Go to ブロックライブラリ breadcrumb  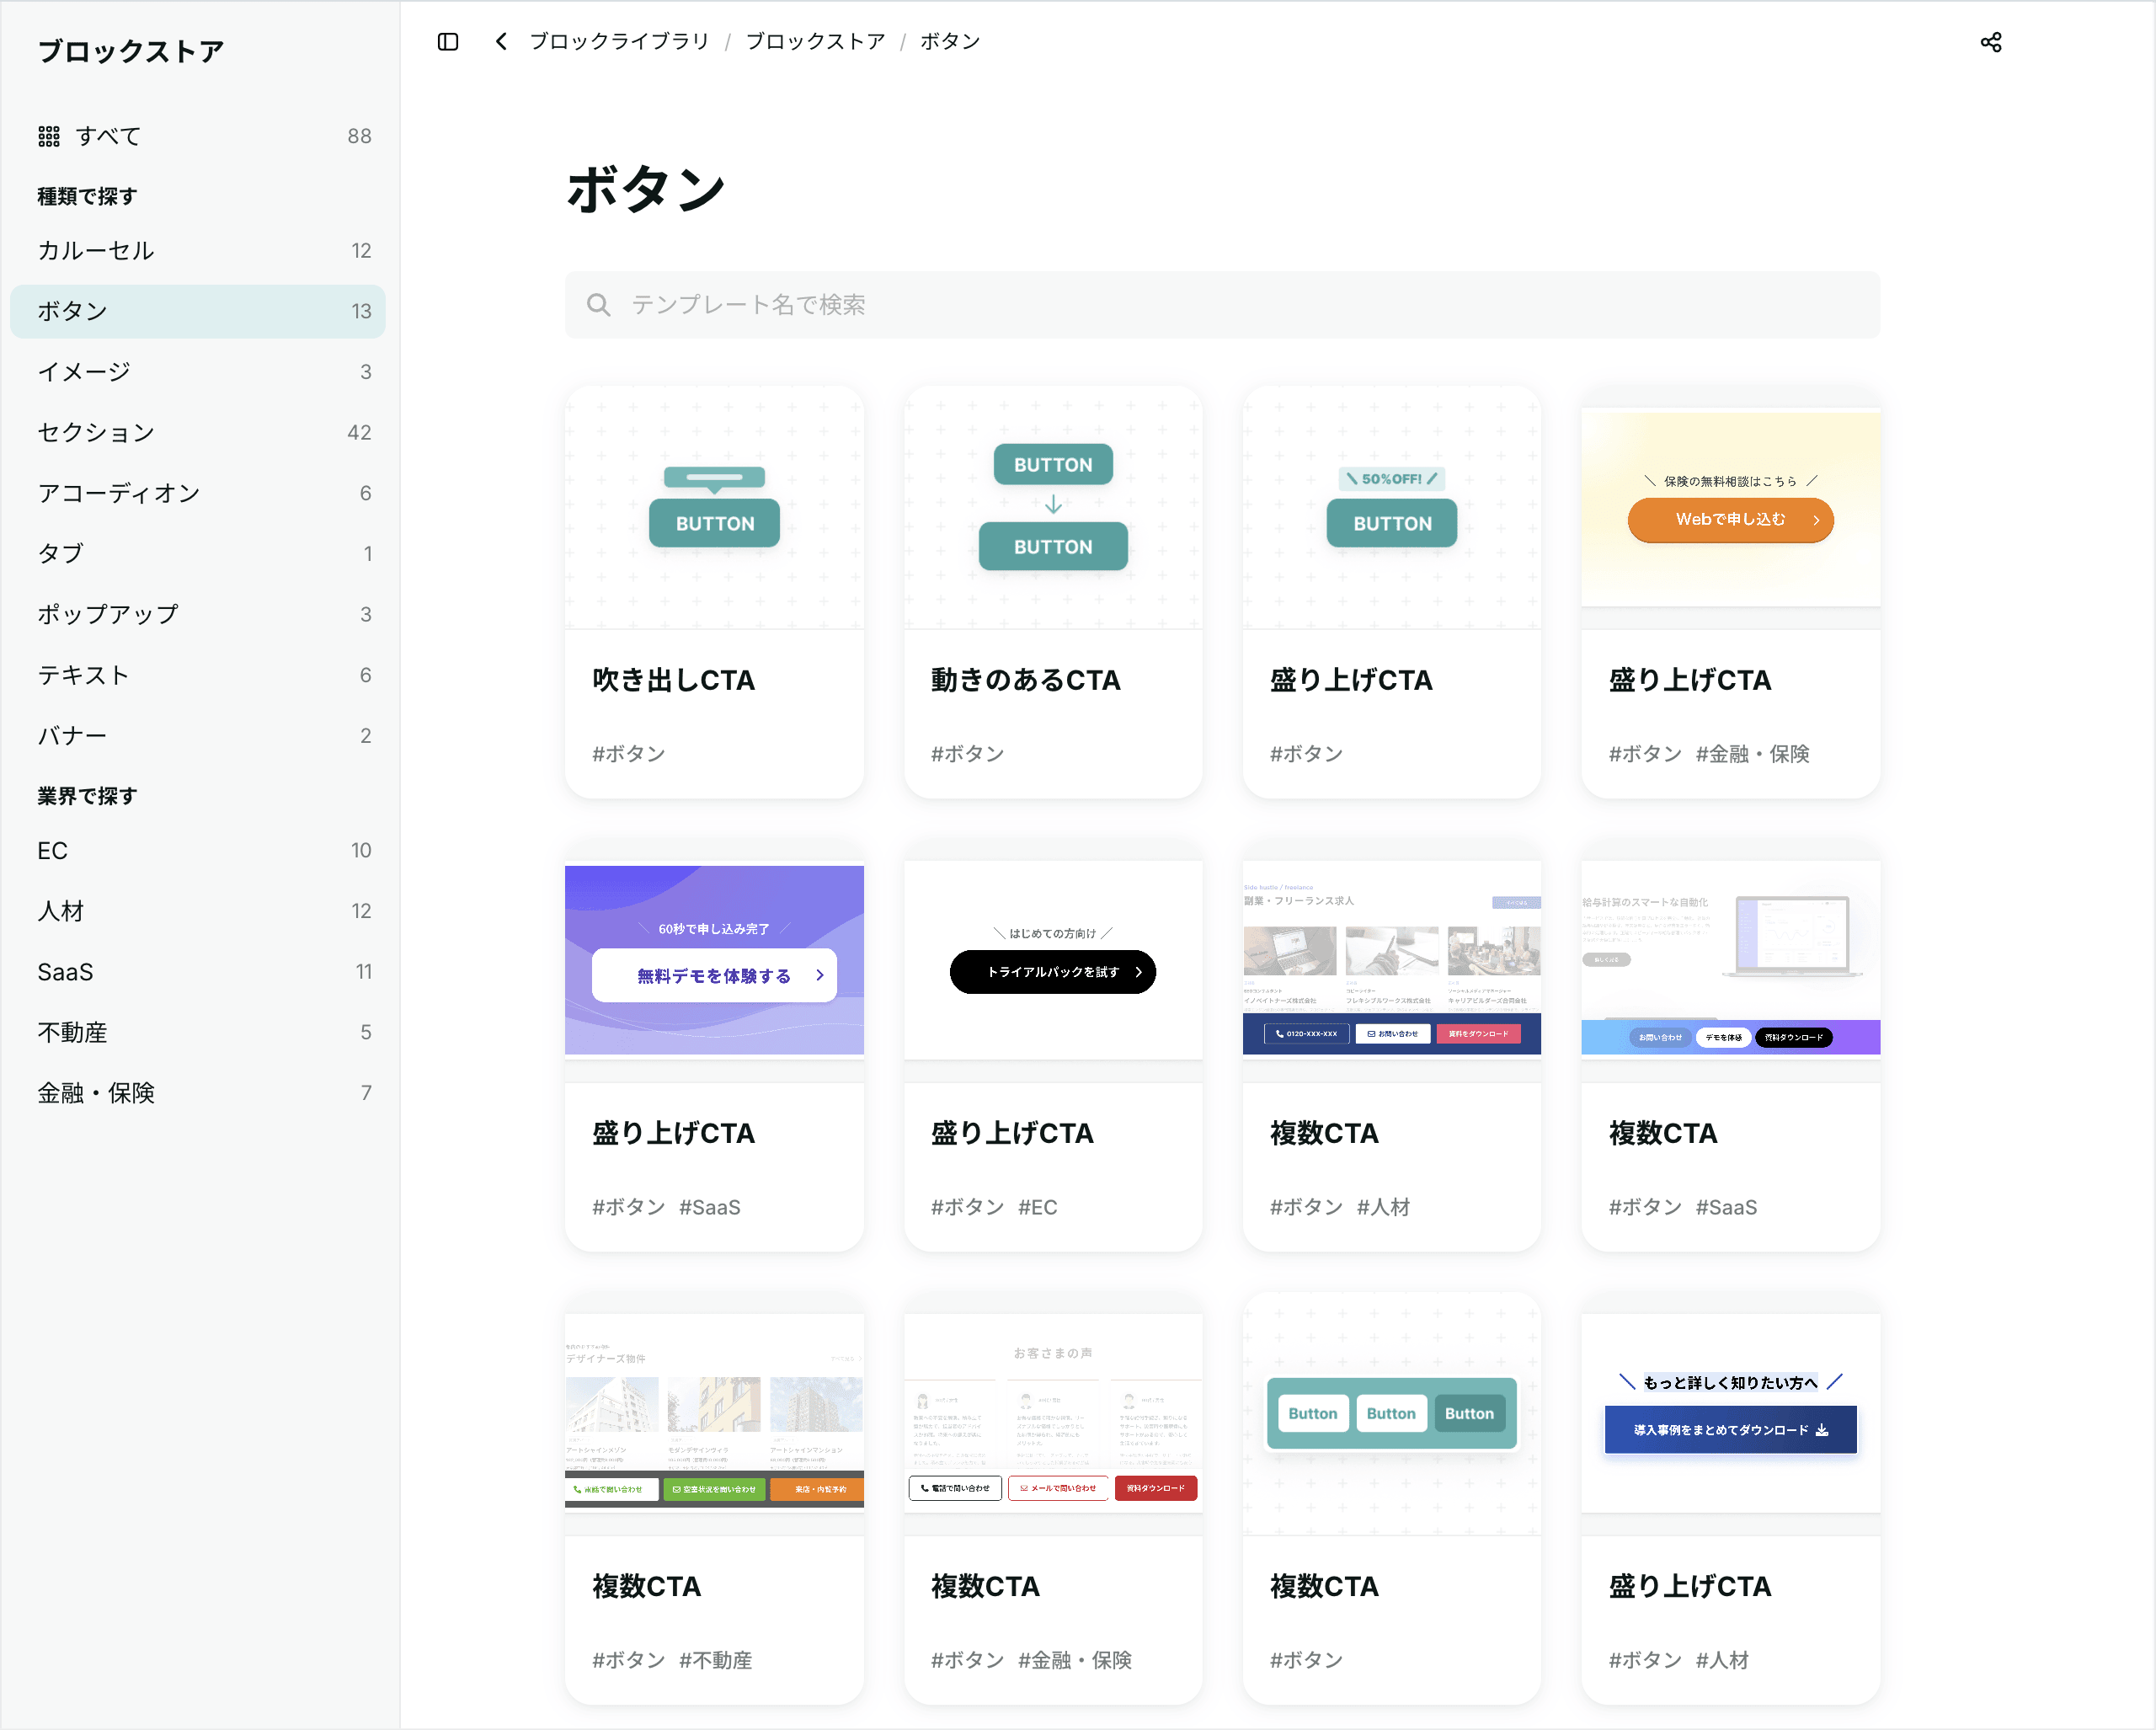click(x=619, y=41)
